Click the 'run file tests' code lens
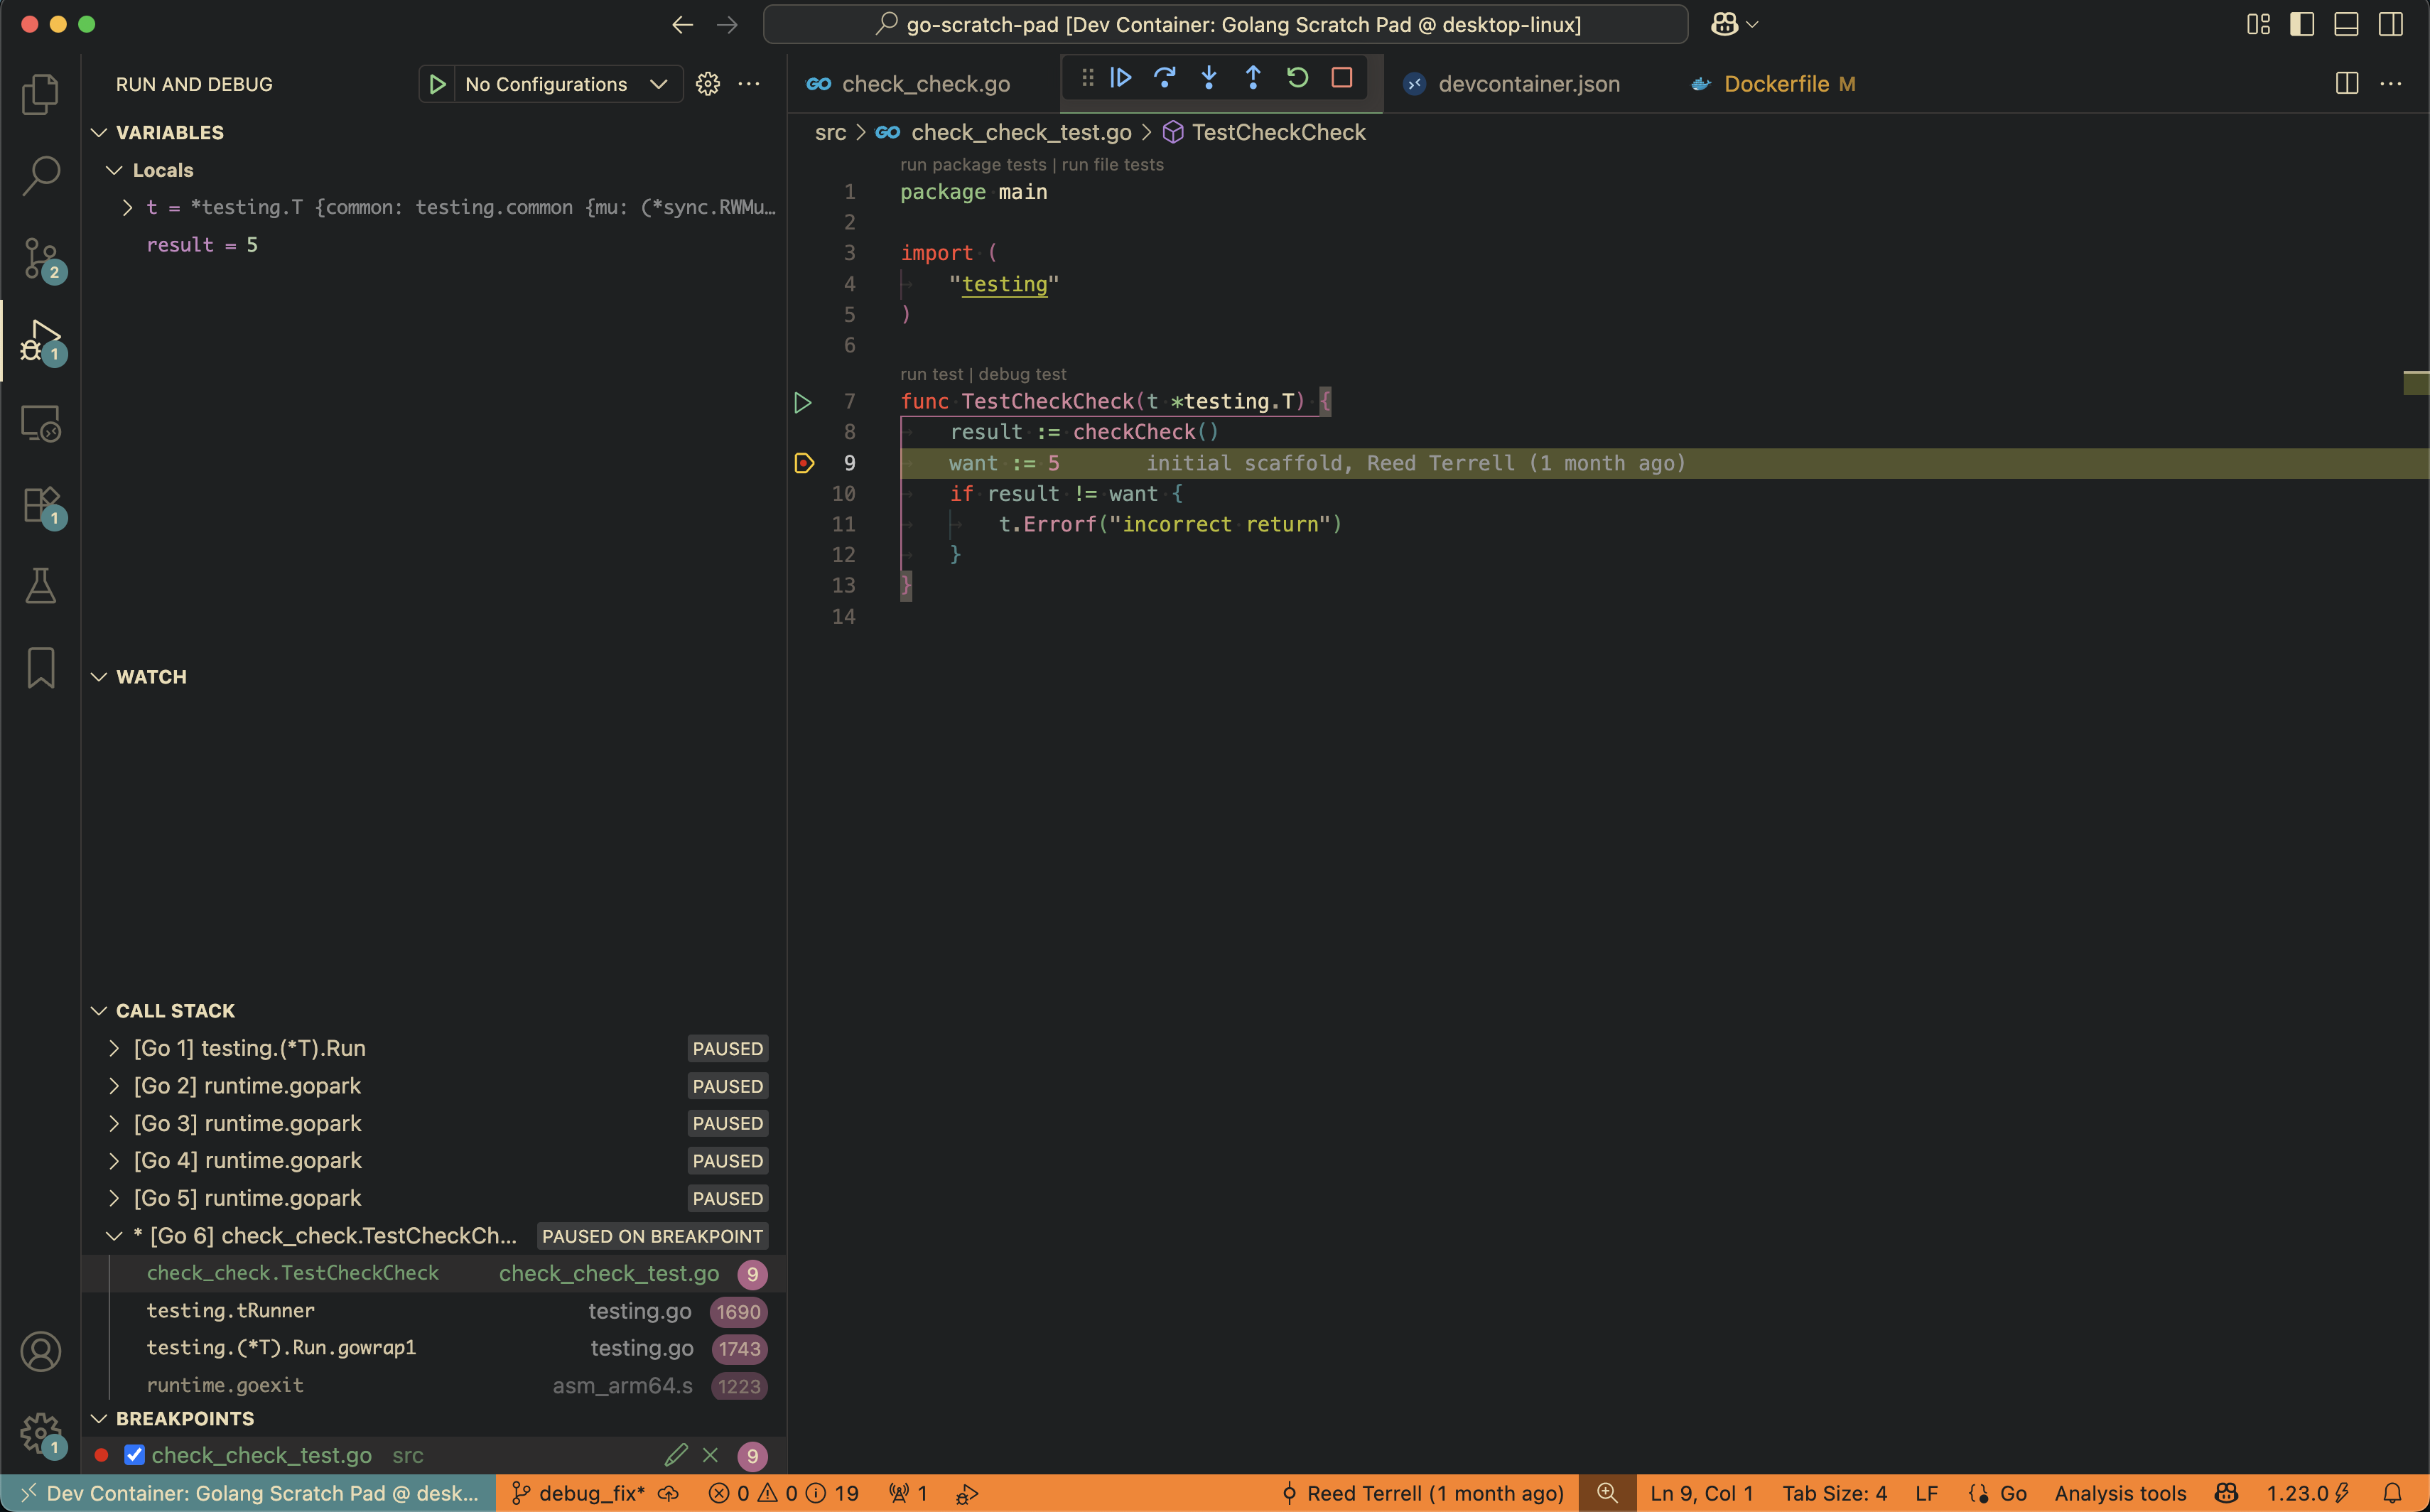2430x1512 pixels. point(1112,164)
